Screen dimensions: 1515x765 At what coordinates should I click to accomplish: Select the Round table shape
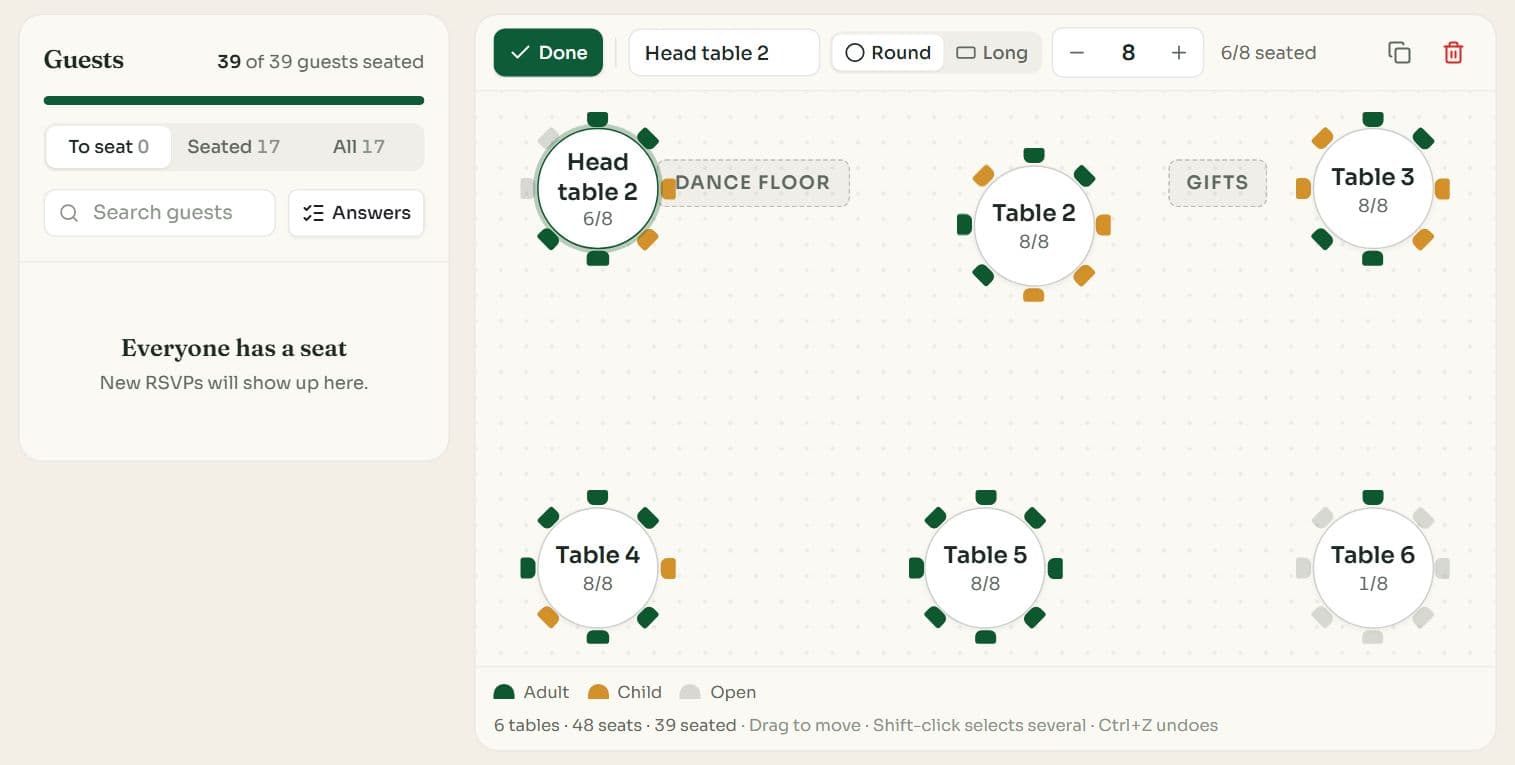tap(888, 53)
